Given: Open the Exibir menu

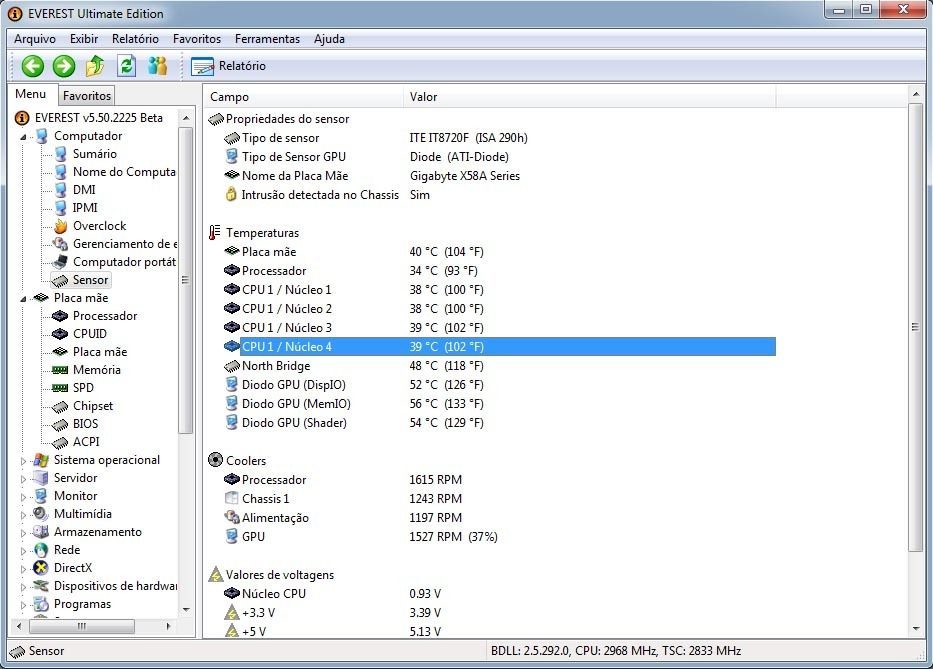Looking at the screenshot, I should click(x=84, y=39).
